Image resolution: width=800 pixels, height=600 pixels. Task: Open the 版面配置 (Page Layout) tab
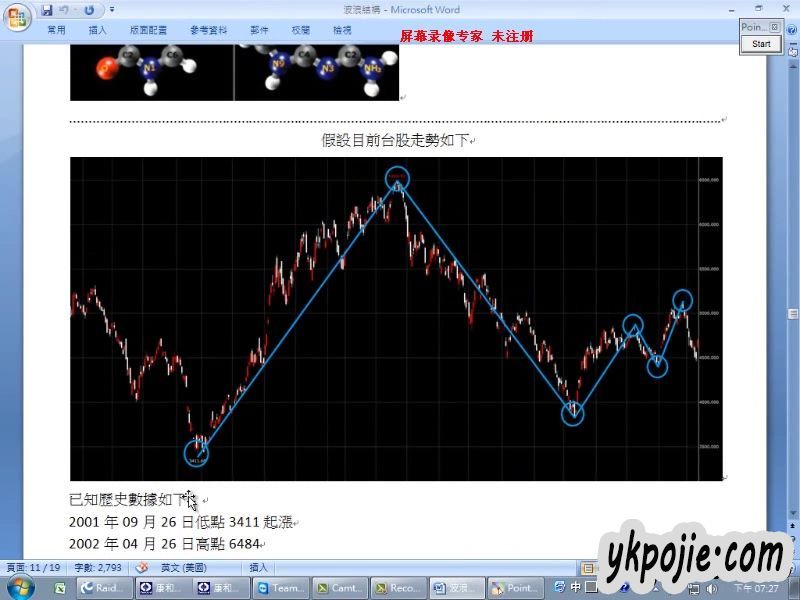(148, 31)
